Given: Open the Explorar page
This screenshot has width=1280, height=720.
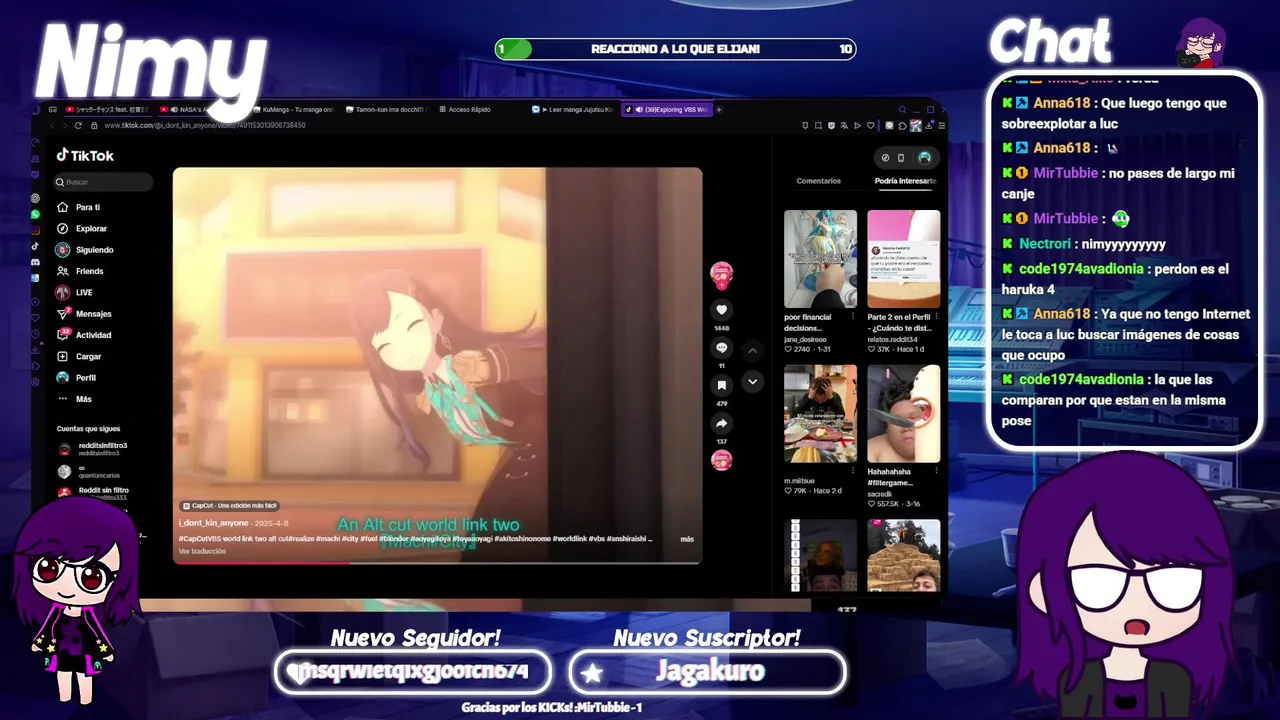Looking at the screenshot, I should click(82, 228).
